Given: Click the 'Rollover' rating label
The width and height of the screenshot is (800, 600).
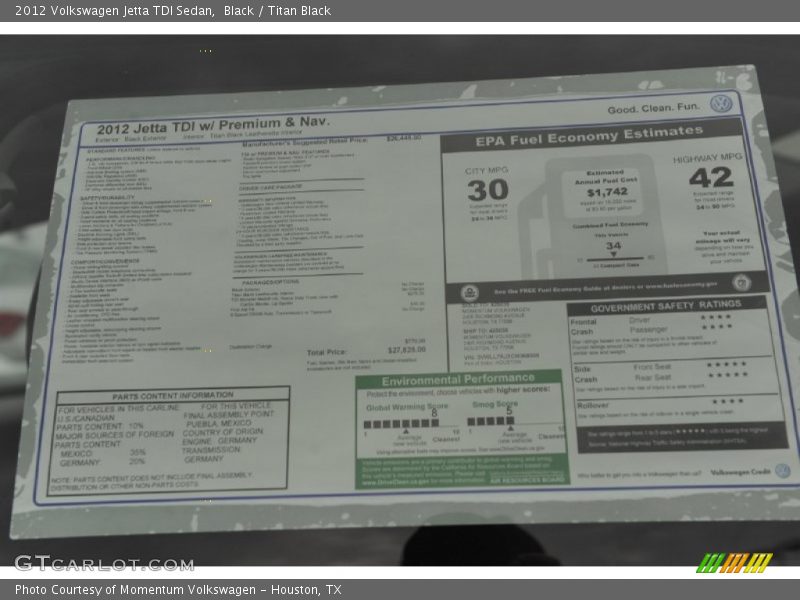Looking at the screenshot, I should click(593, 405).
